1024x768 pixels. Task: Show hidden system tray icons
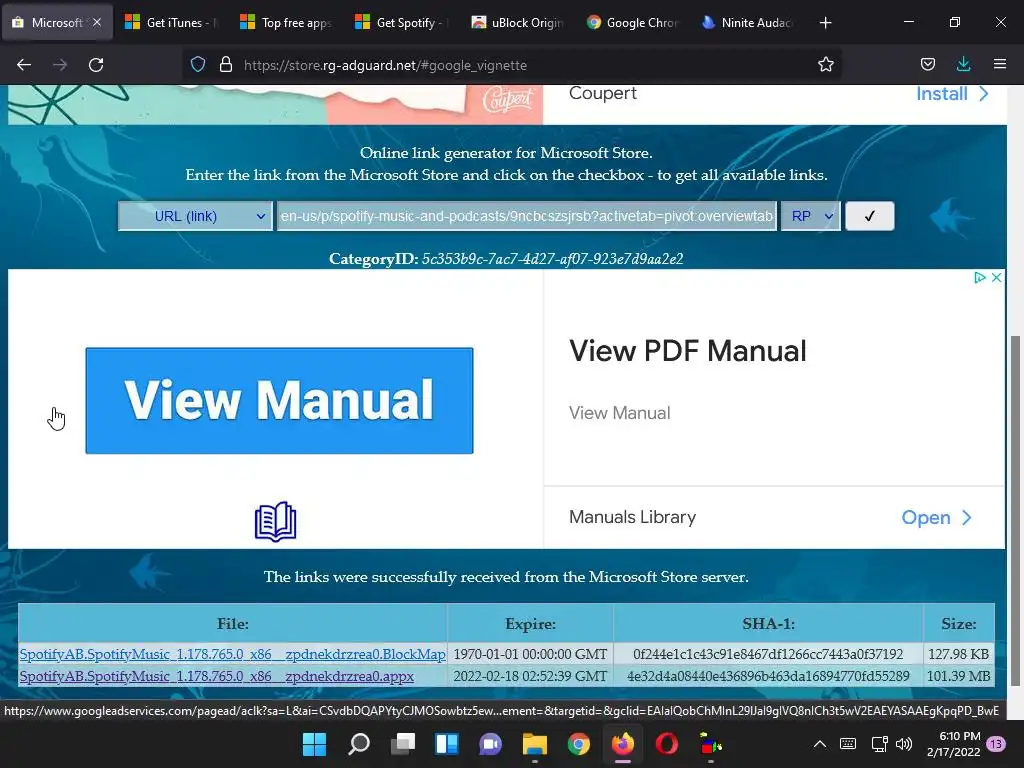820,744
